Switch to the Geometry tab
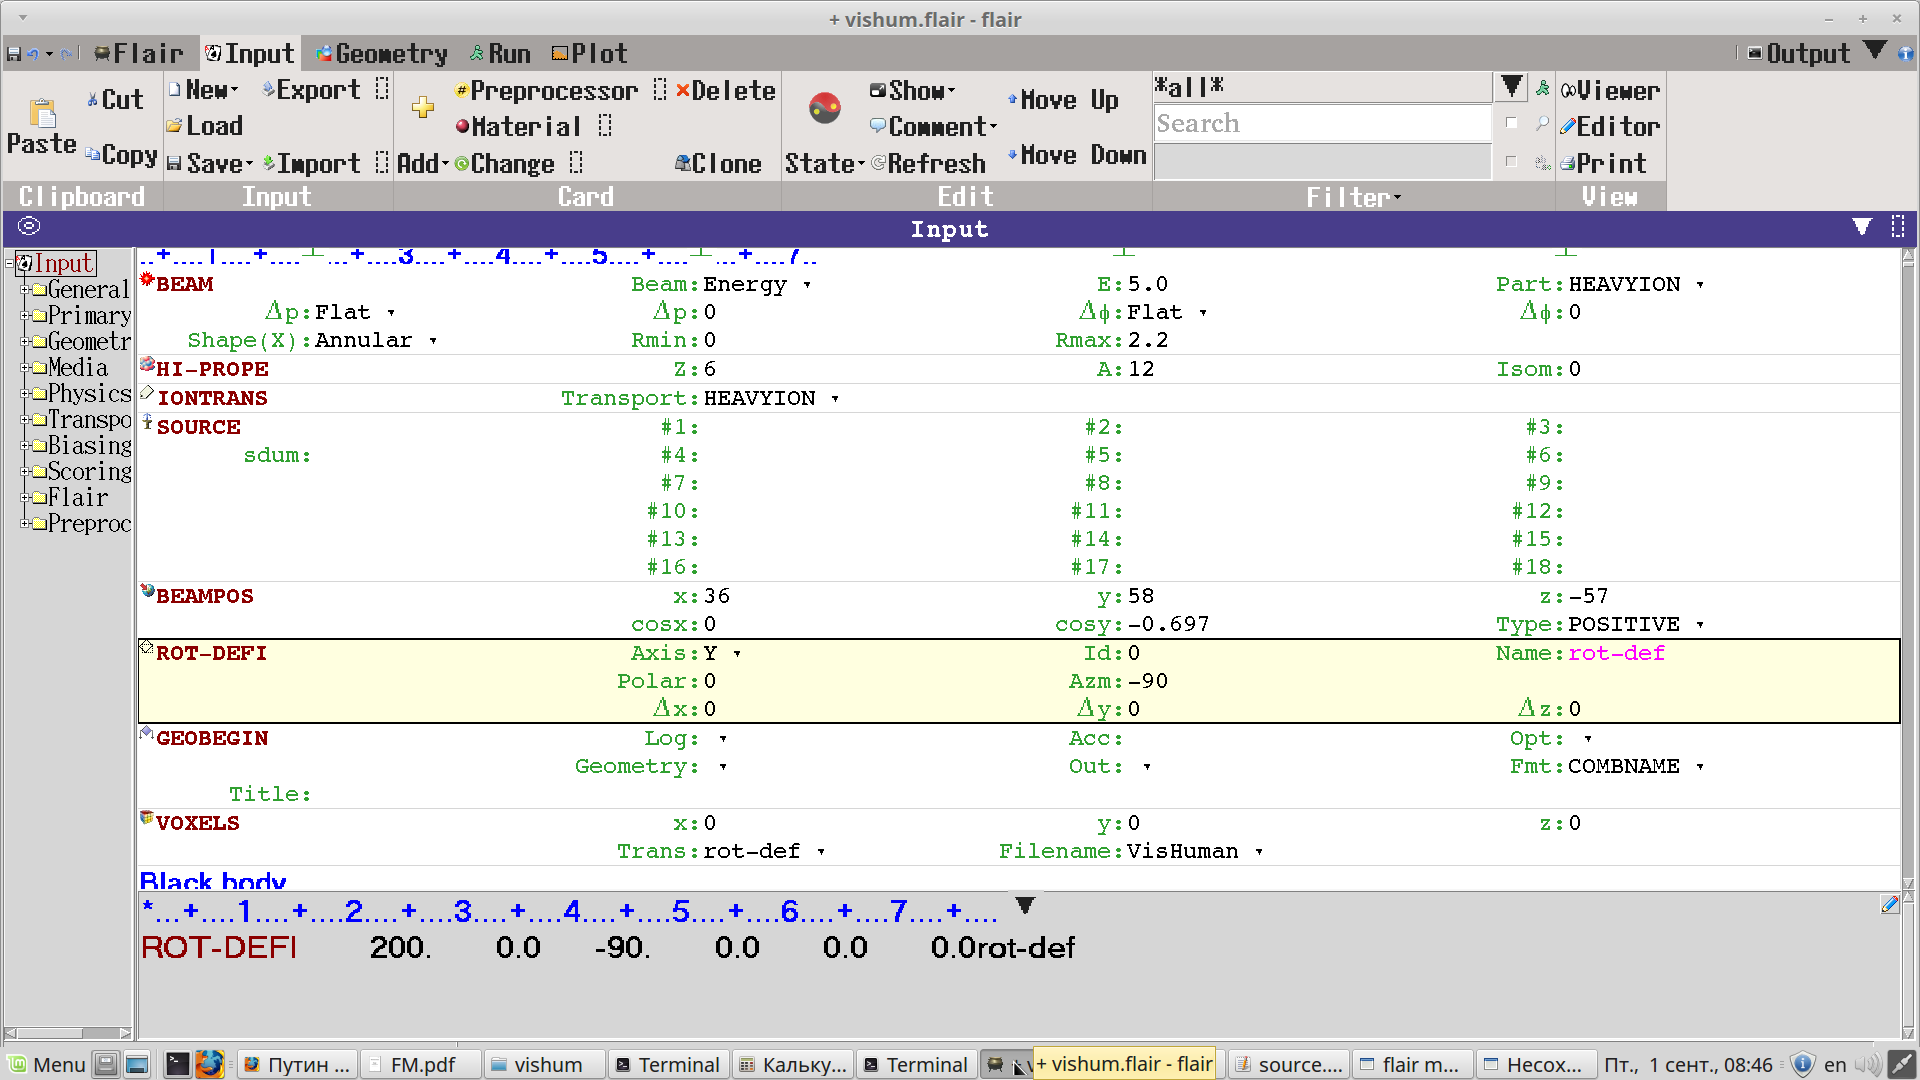Screen dimensions: 1920x1080 (381, 54)
